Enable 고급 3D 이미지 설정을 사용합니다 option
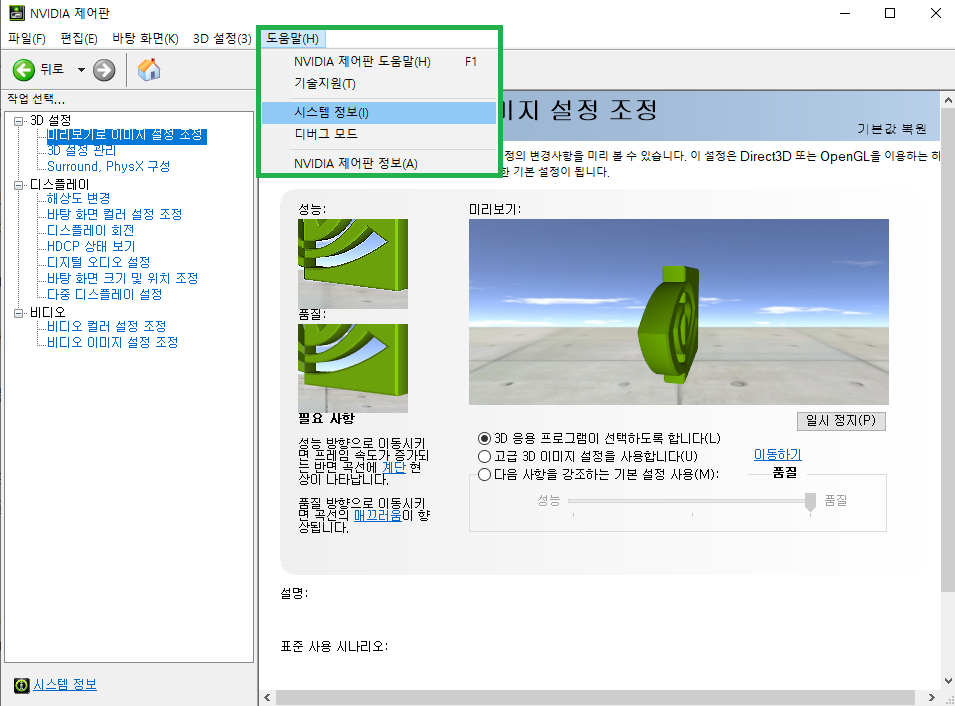Viewport: 955px width, 706px height. click(483, 455)
